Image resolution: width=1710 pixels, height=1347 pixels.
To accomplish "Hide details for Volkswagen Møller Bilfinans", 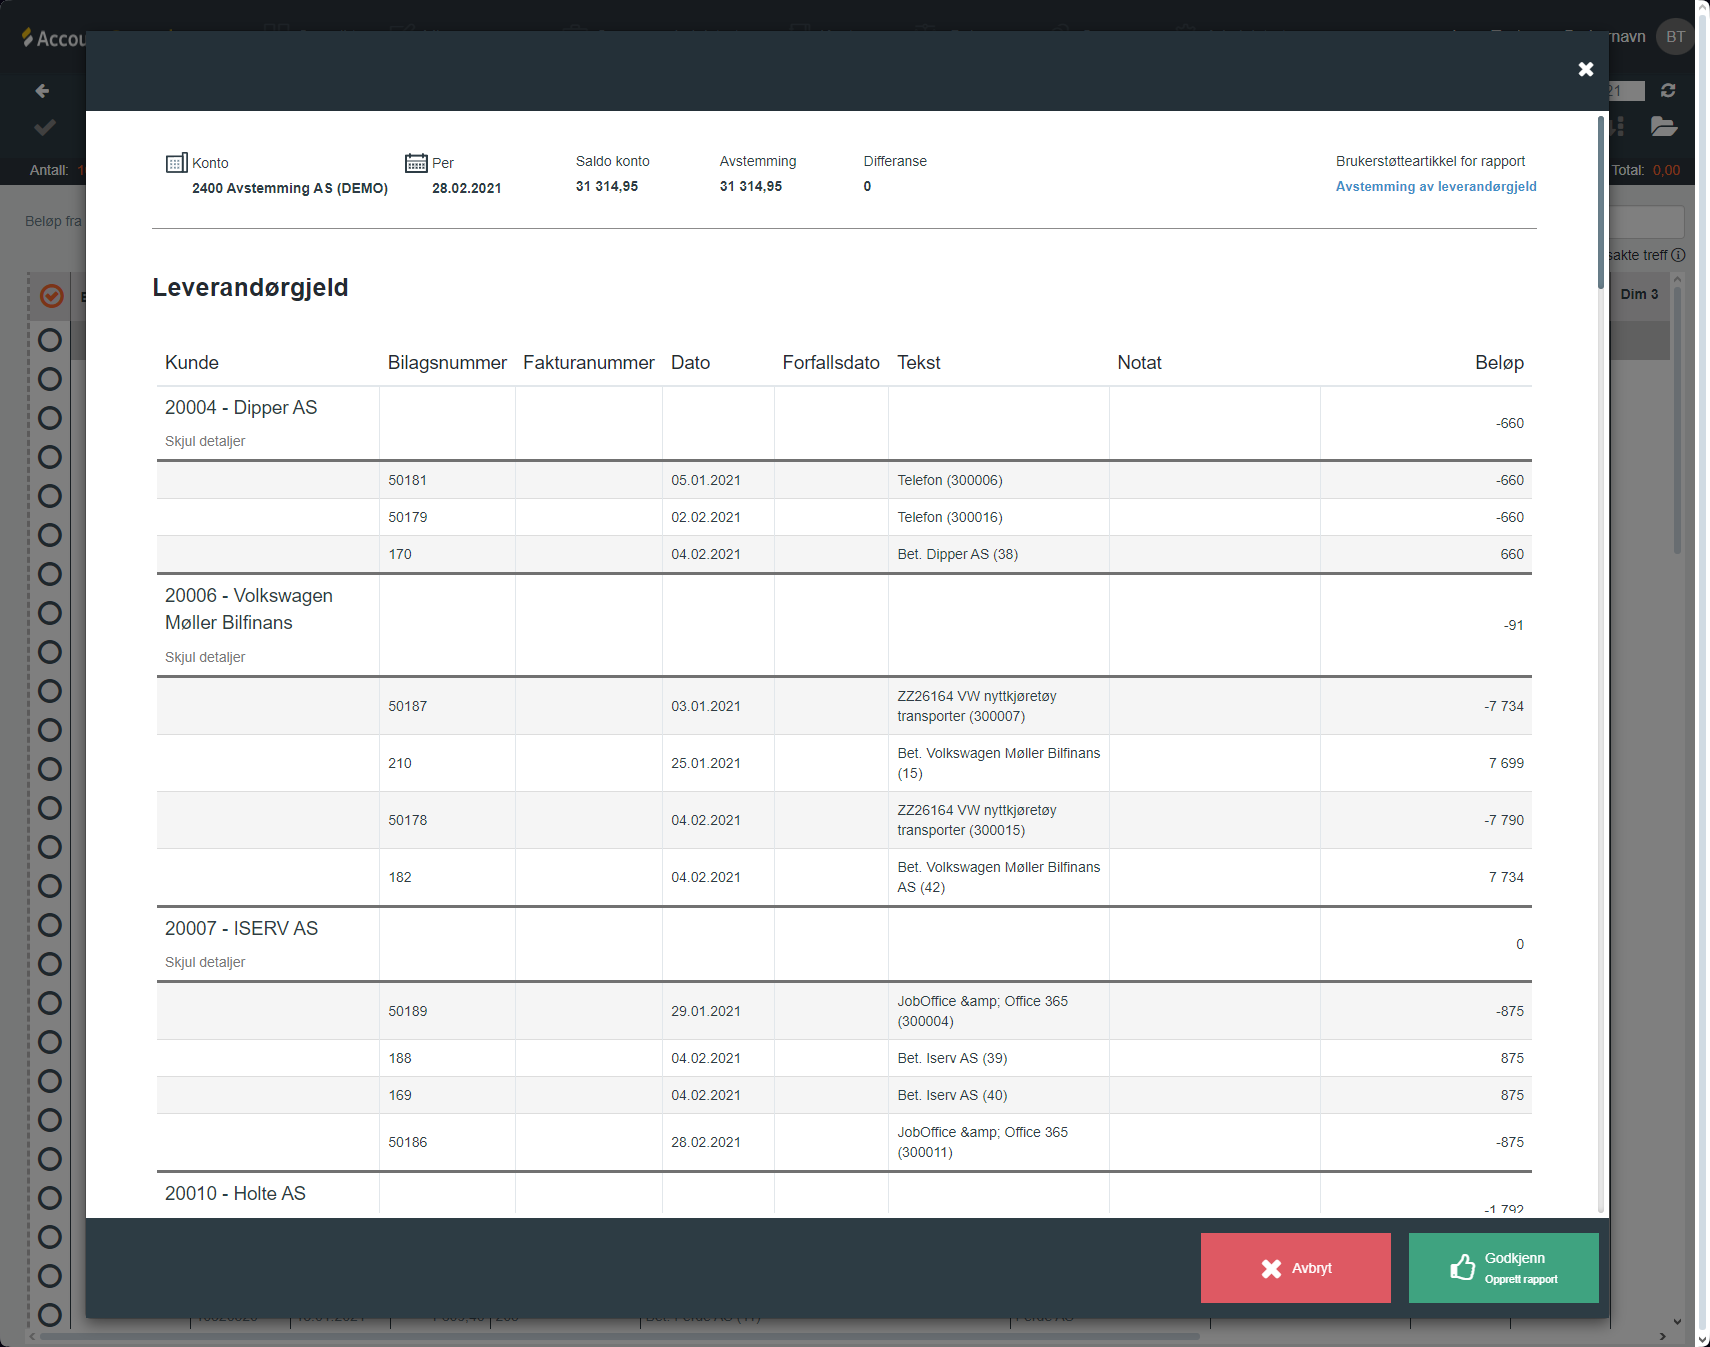I will (205, 657).
